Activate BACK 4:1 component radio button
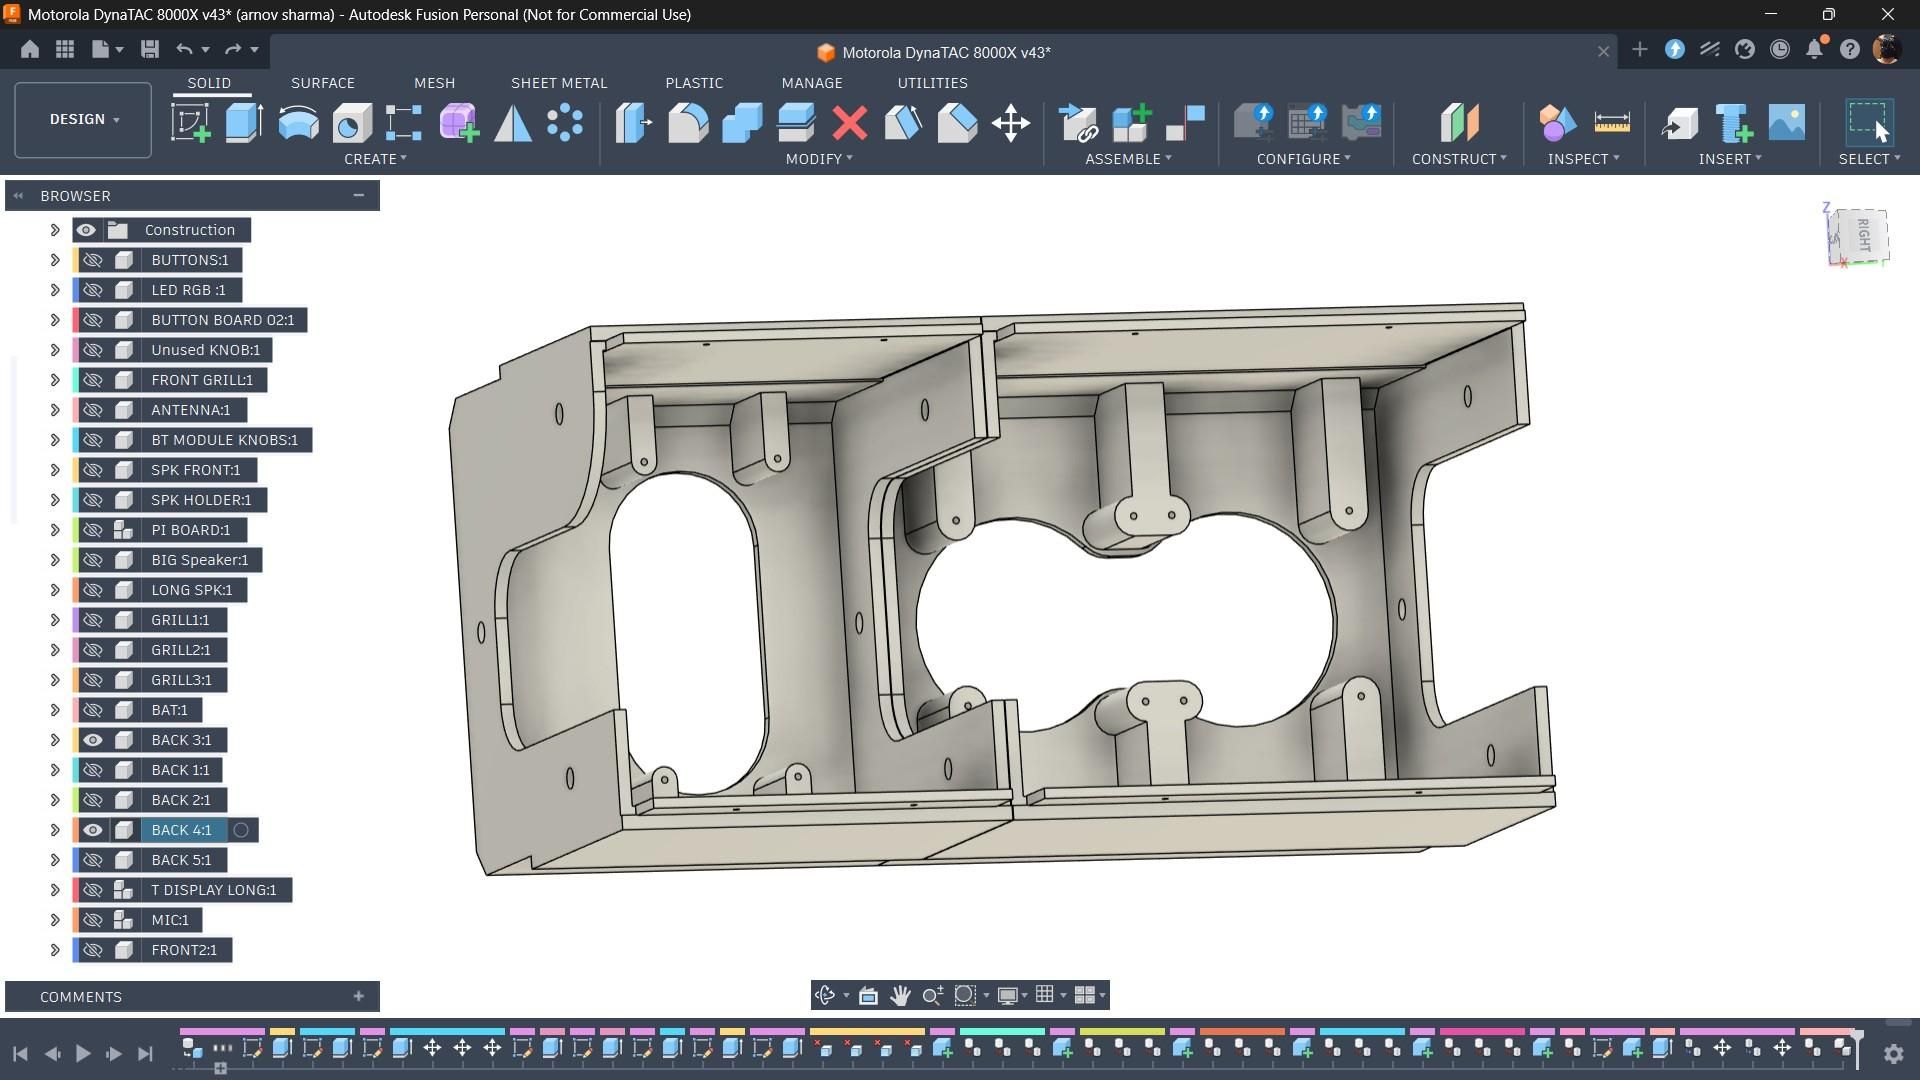1920x1080 pixels. pos(241,830)
